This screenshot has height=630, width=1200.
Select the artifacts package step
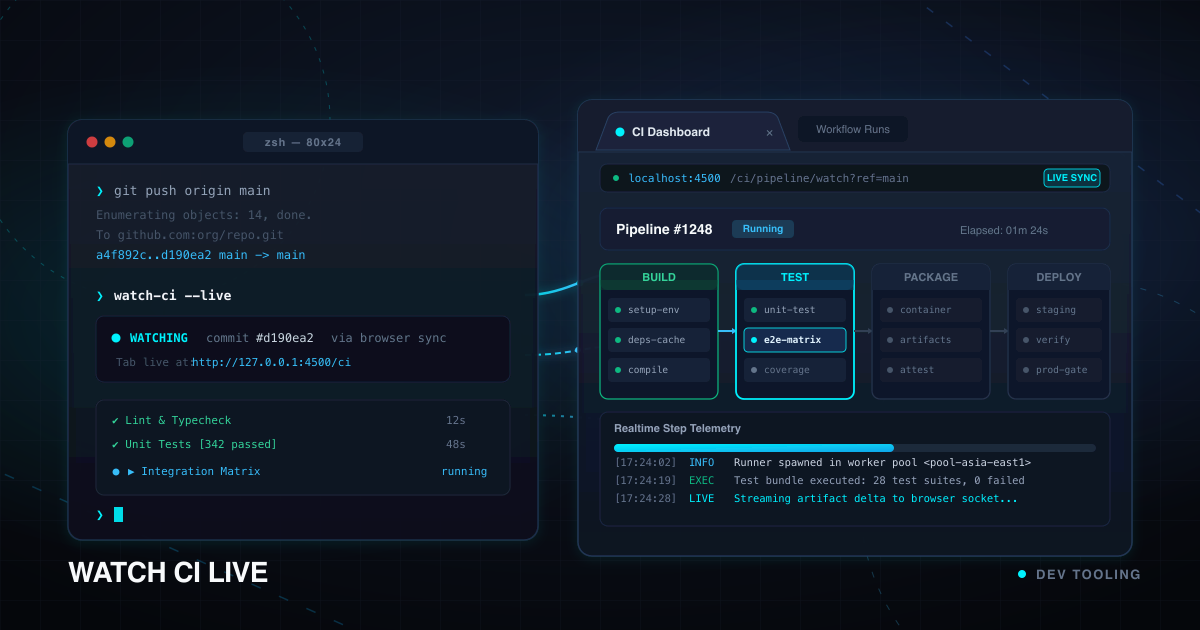[931, 340]
